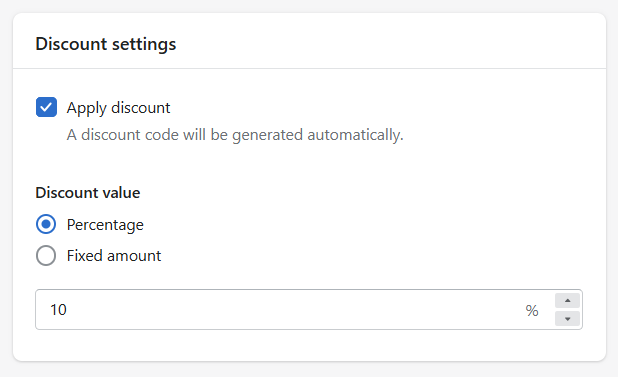
Task: Click the "Discount settings" card heading
Action: (106, 44)
